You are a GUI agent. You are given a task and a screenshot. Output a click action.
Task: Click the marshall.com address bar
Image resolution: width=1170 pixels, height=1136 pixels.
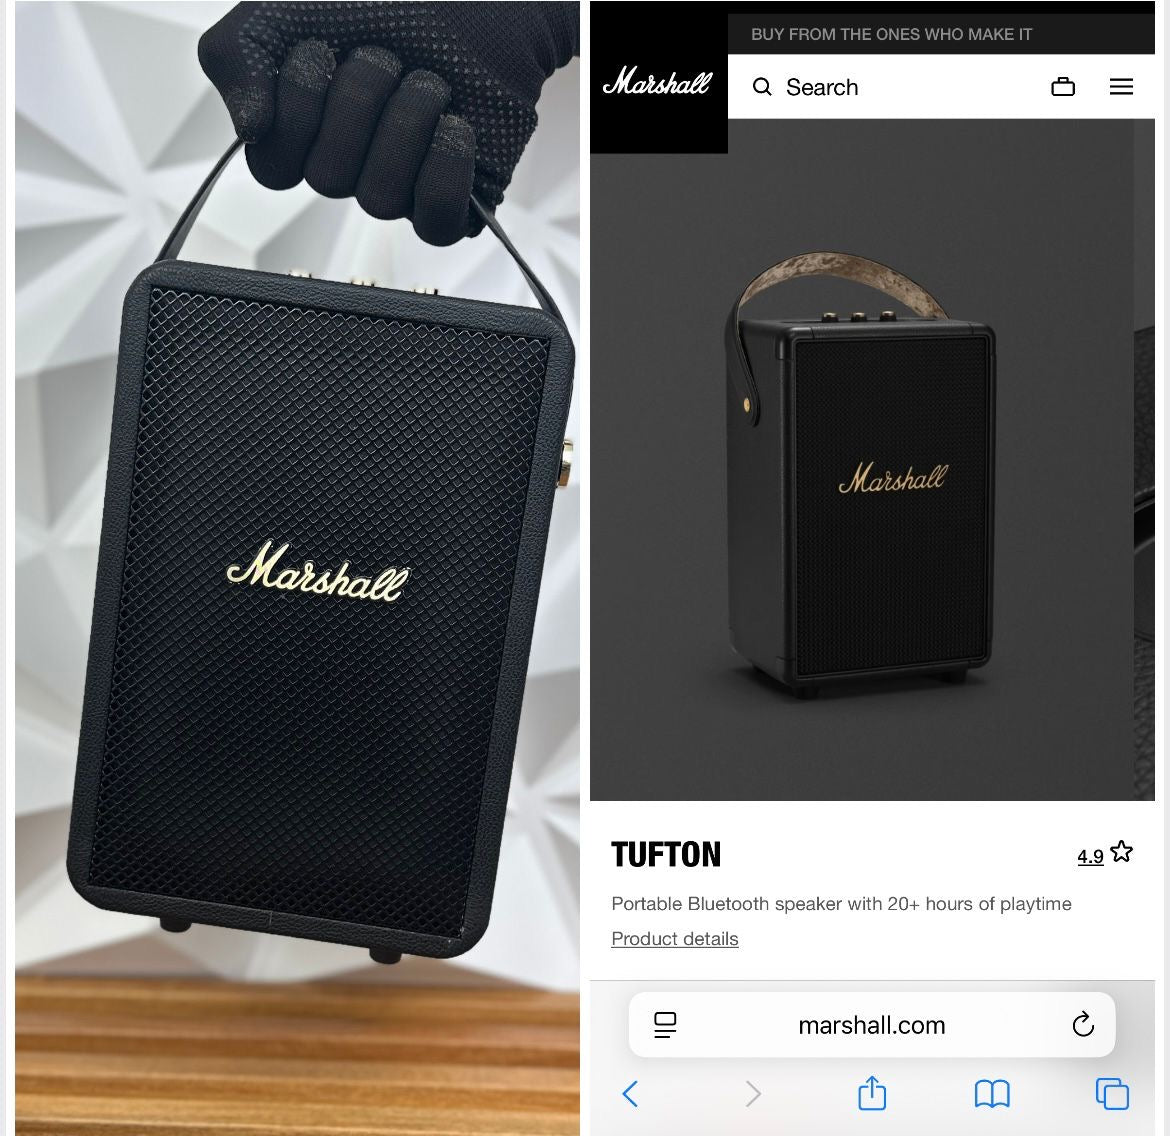point(872,1025)
